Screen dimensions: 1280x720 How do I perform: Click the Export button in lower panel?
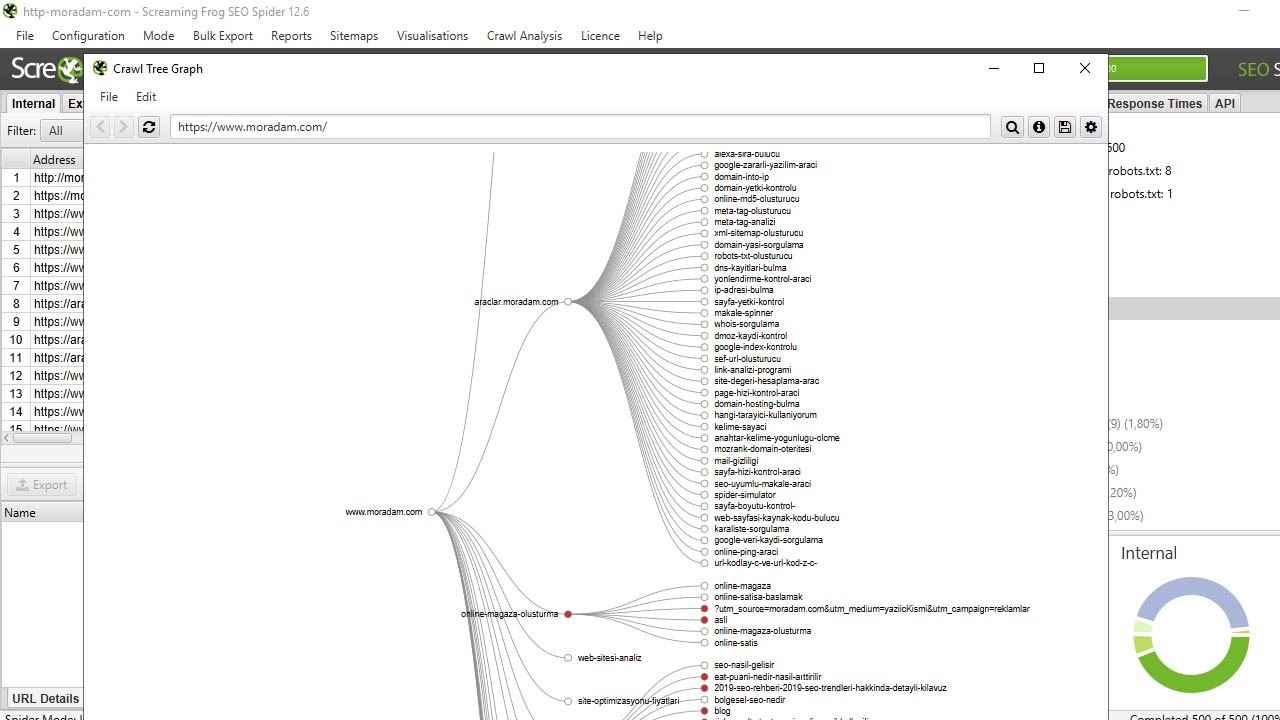pyautogui.click(x=42, y=485)
